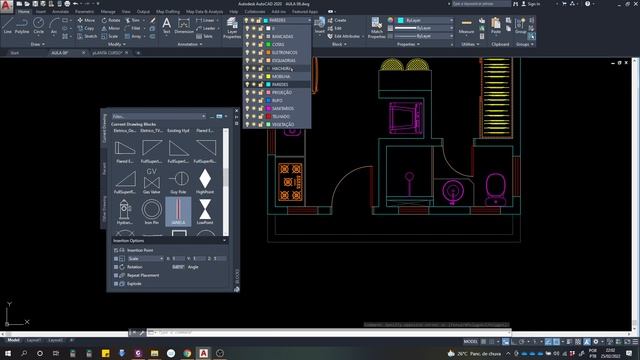This screenshot has height=360, width=640.
Task: Toggle lock icon of SANITÁRIOS layer
Action: point(260,109)
